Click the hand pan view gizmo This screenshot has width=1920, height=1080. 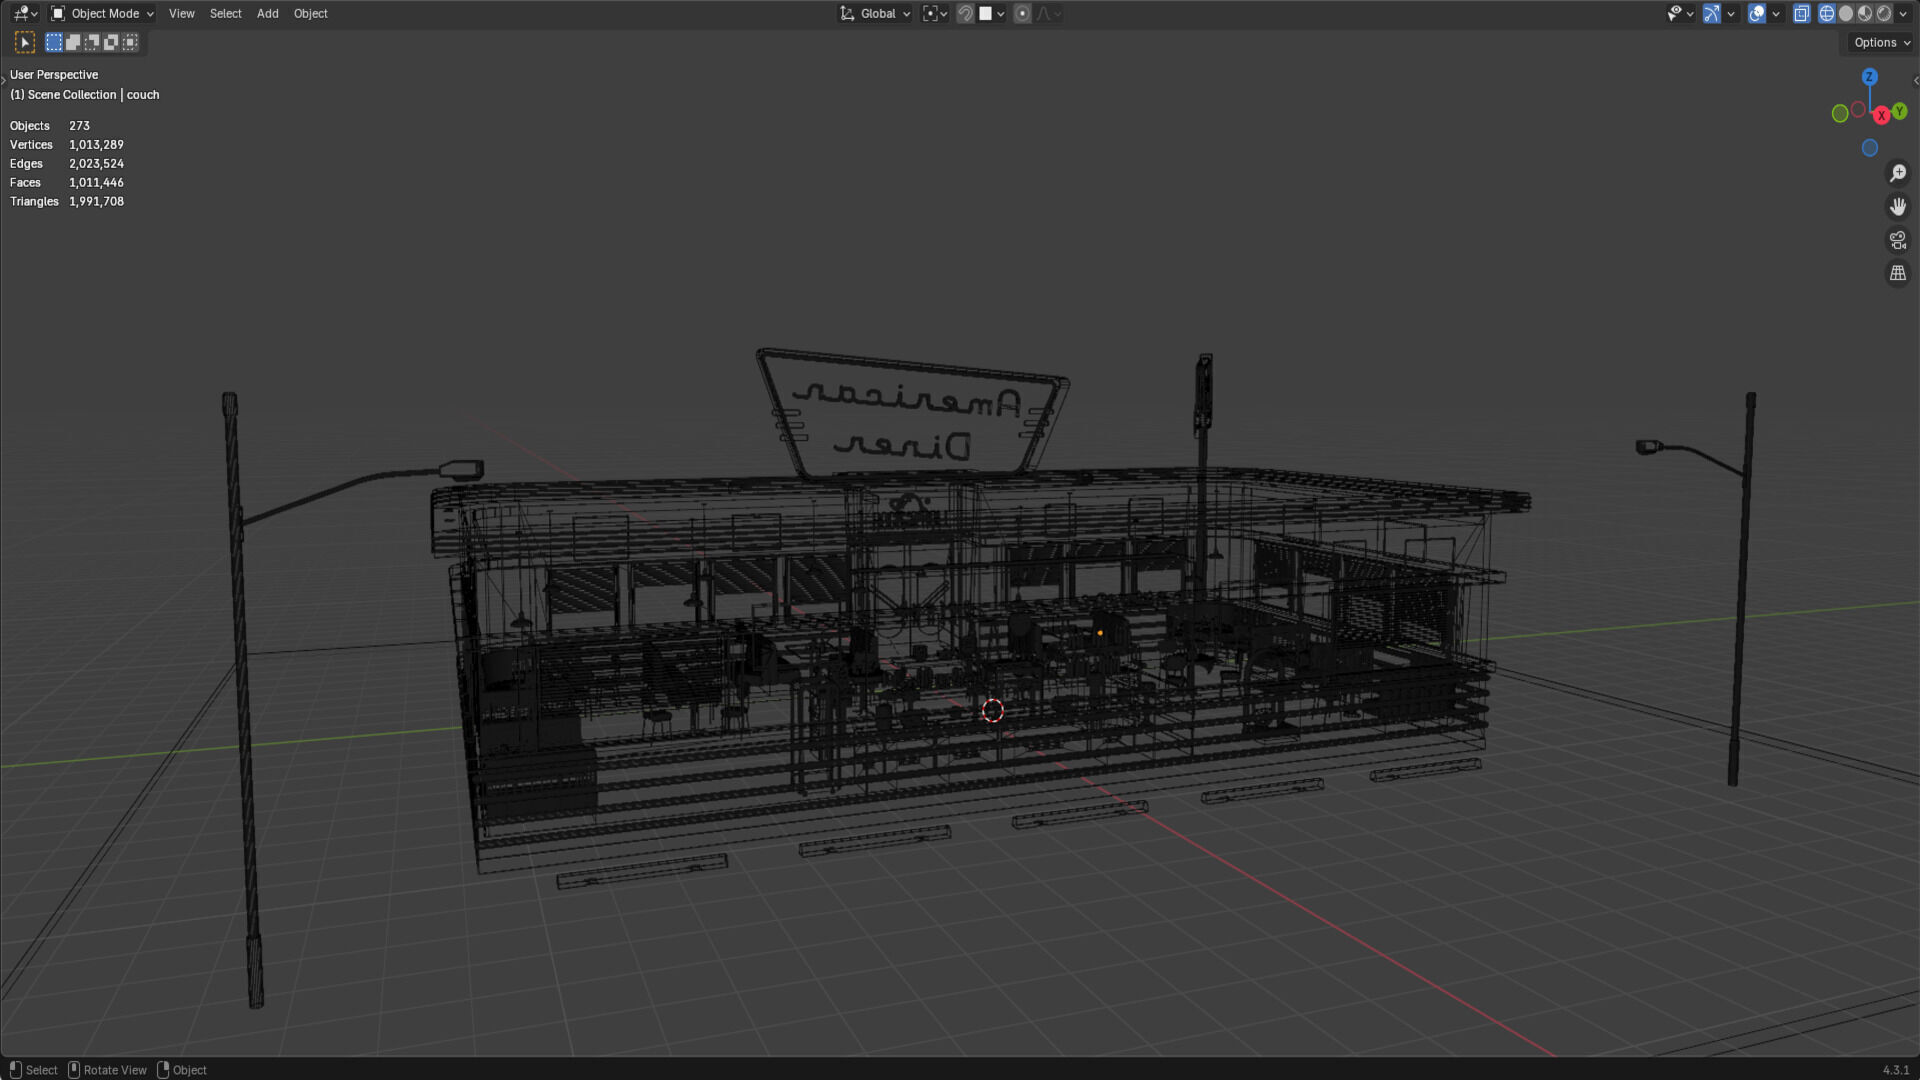1897,207
